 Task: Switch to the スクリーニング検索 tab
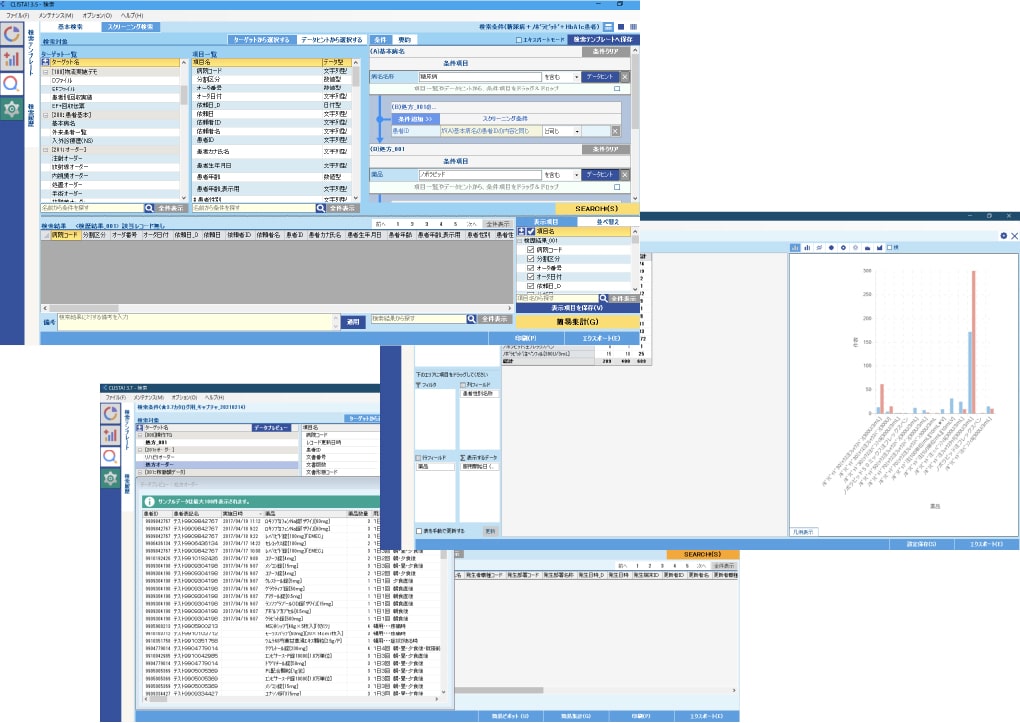click(x=129, y=27)
